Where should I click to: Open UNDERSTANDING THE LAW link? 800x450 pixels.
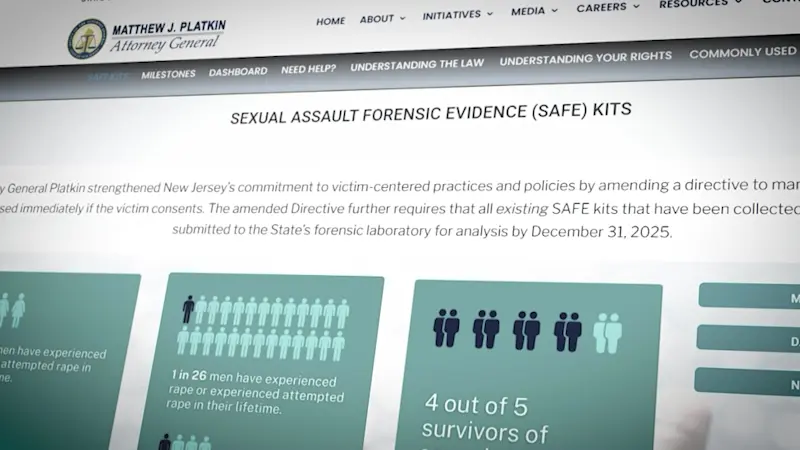(417, 65)
